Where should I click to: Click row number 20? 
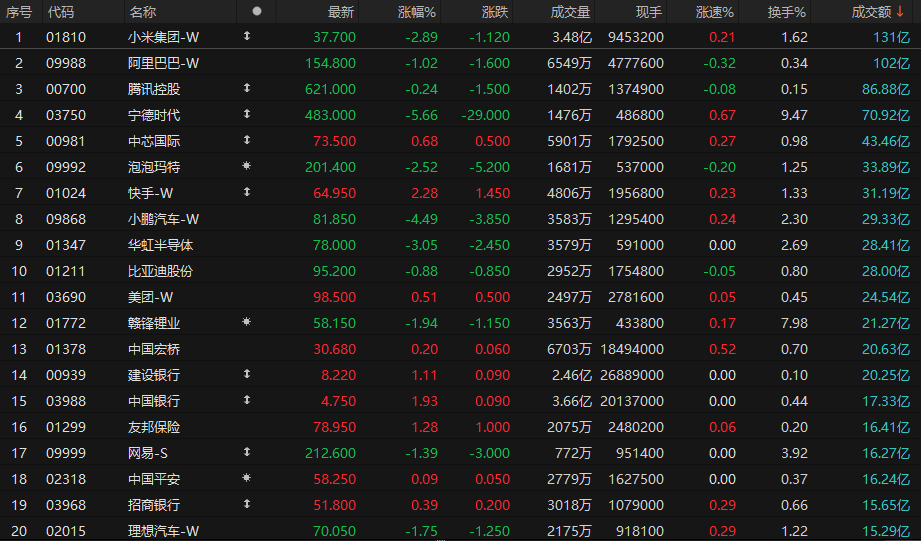tap(19, 531)
